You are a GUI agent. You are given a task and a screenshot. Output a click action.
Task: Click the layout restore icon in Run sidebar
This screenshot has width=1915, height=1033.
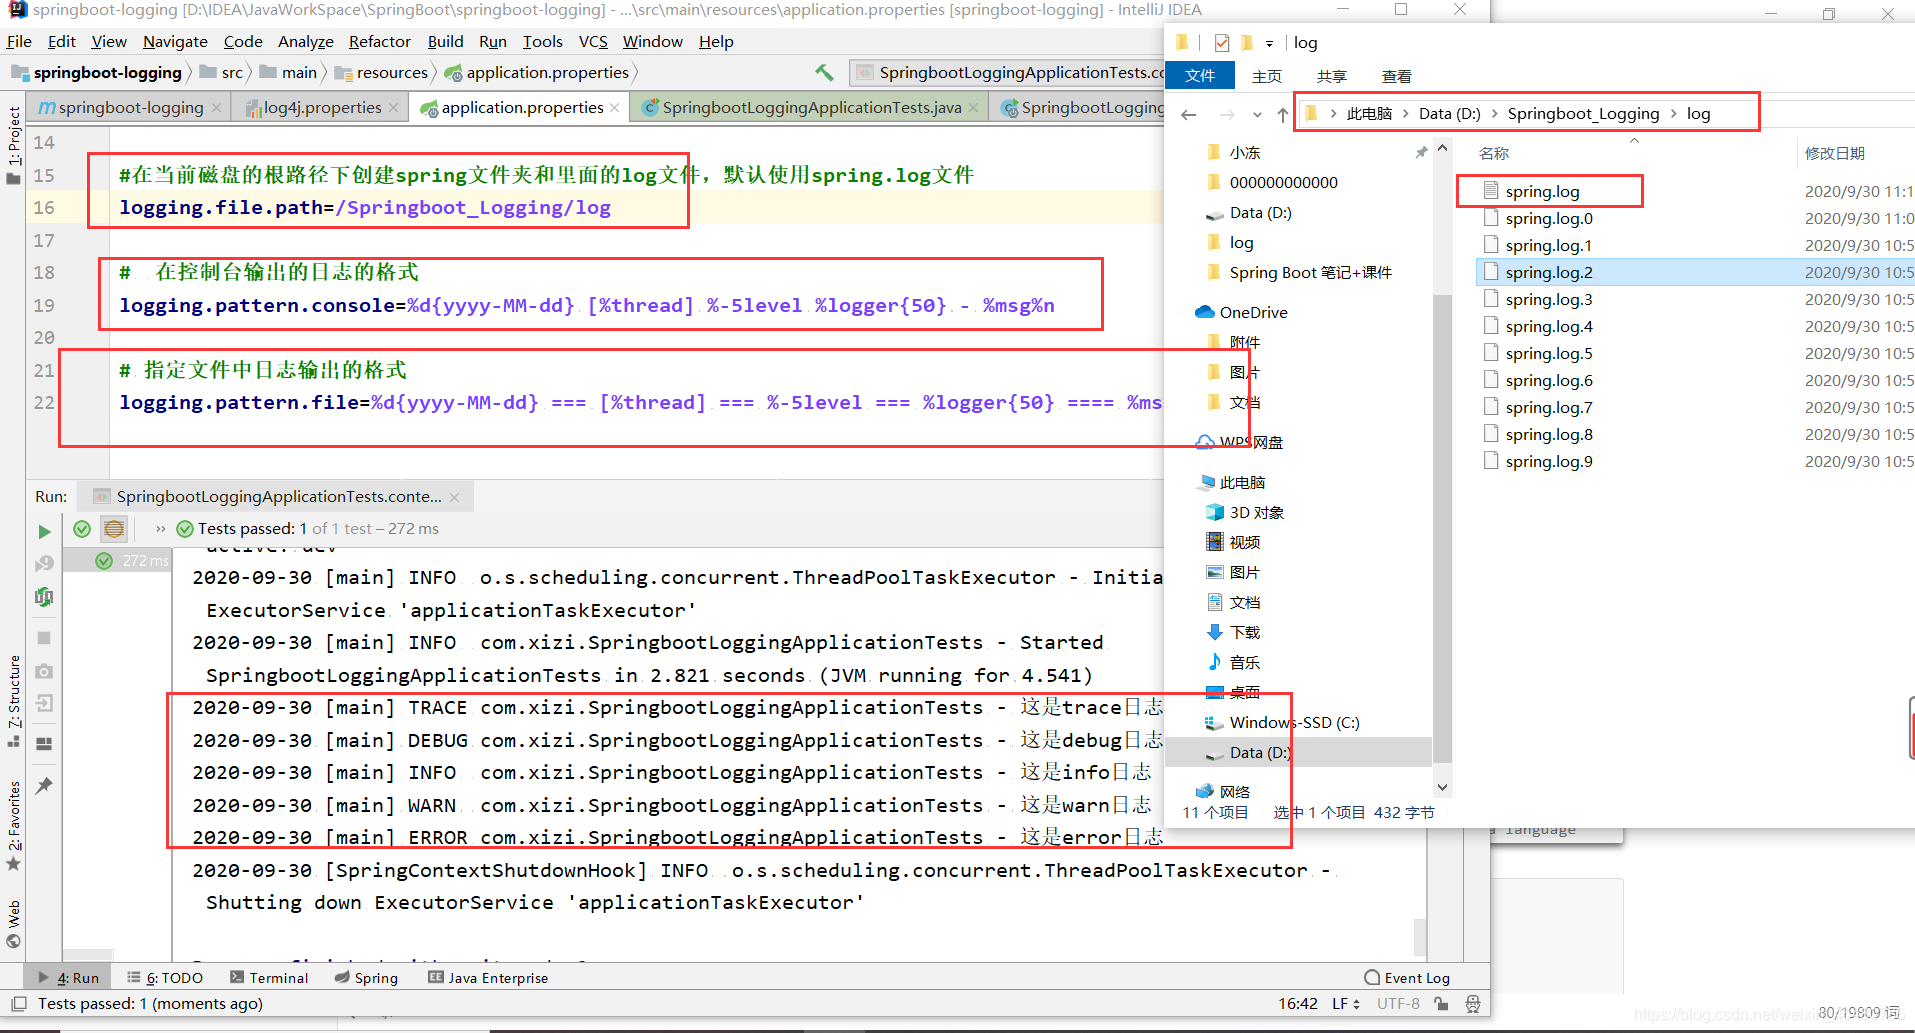(x=44, y=744)
